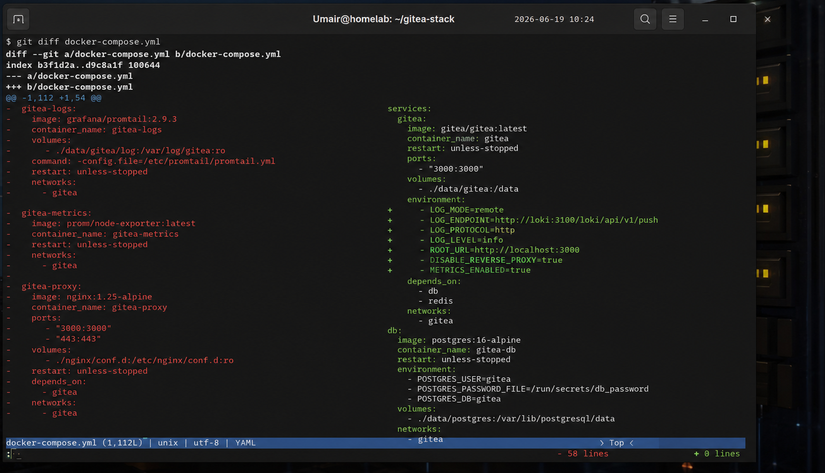The image size is (825, 473).
Task: Click the line 'container_name: gitea-metrics'
Action: coord(105,234)
